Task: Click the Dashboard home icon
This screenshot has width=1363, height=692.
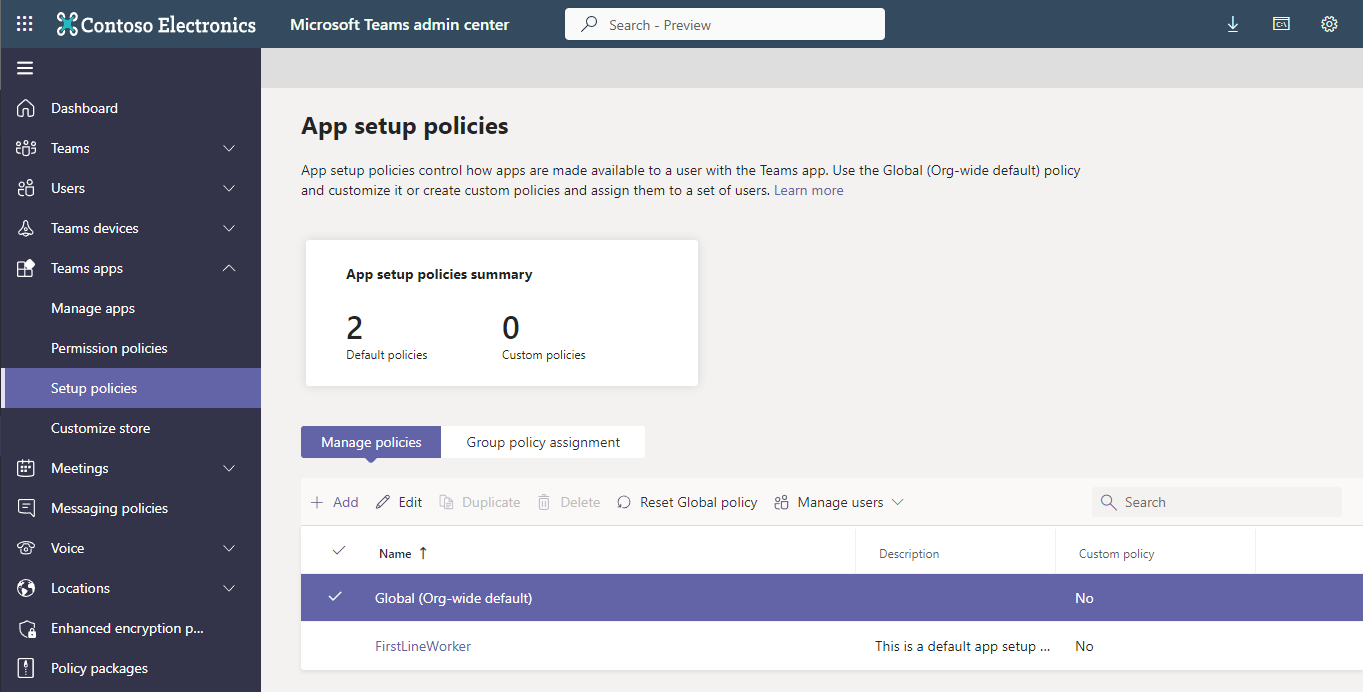Action: pos(26,108)
